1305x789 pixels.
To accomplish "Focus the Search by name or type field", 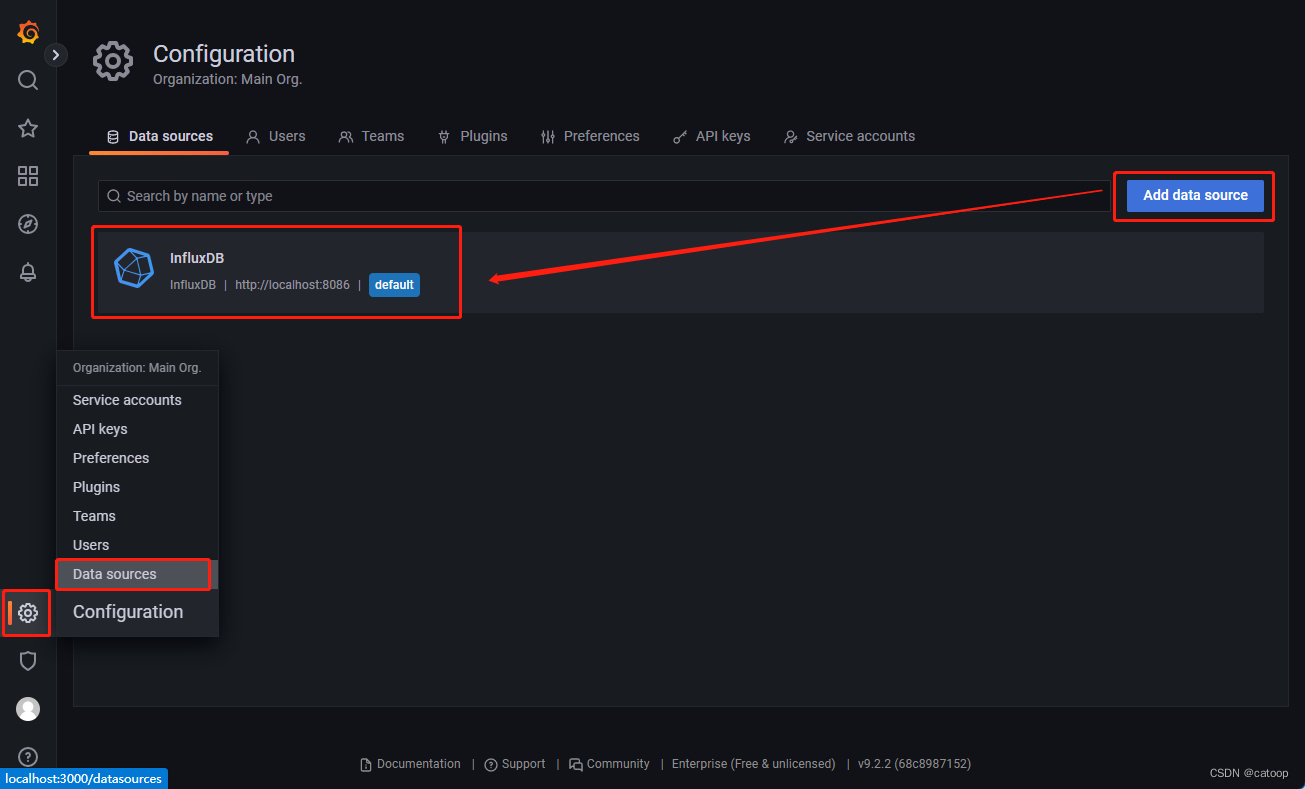I will (x=604, y=196).
